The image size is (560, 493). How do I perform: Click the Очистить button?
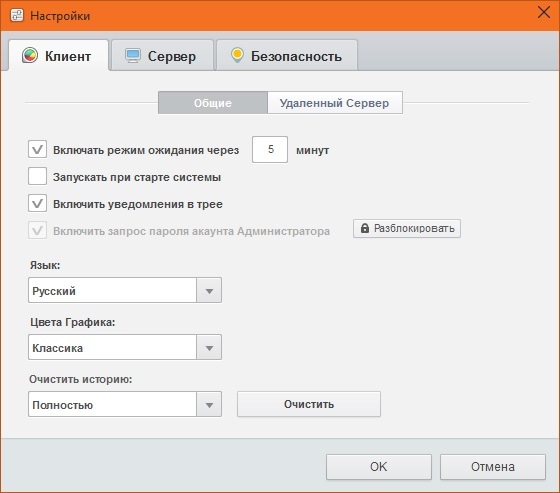tap(309, 404)
